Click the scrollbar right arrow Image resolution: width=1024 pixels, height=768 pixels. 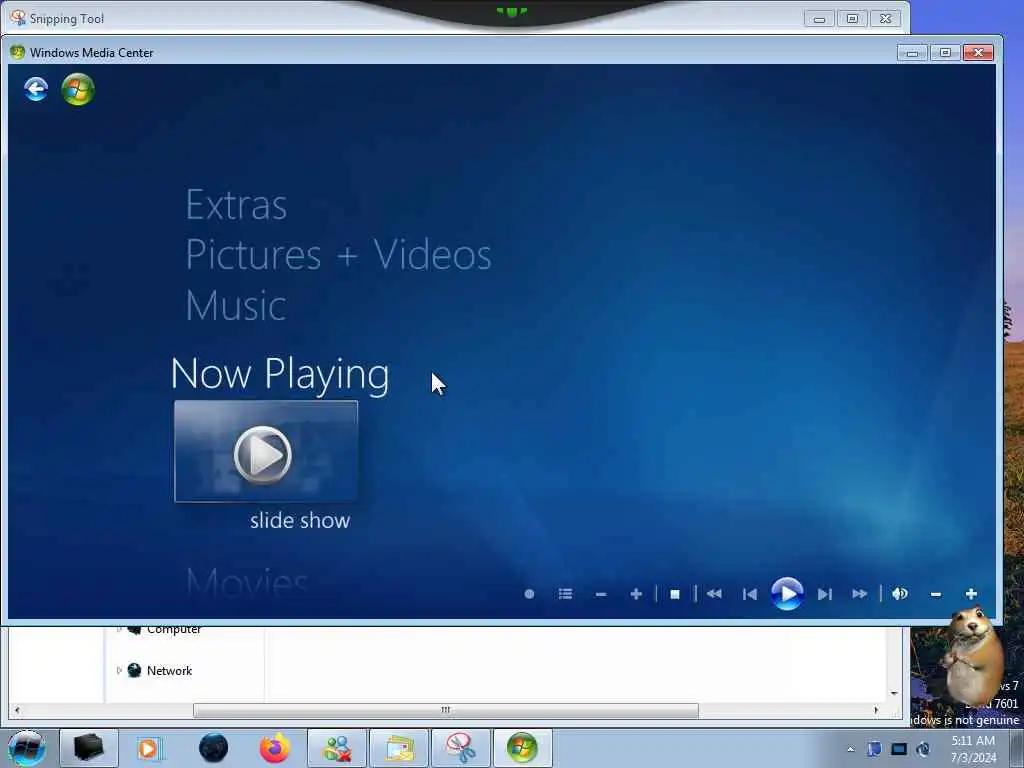tap(876, 710)
